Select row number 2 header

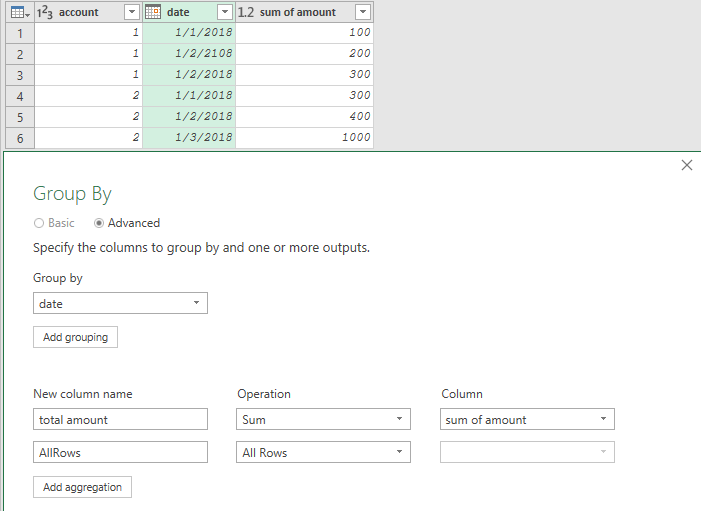[20, 54]
